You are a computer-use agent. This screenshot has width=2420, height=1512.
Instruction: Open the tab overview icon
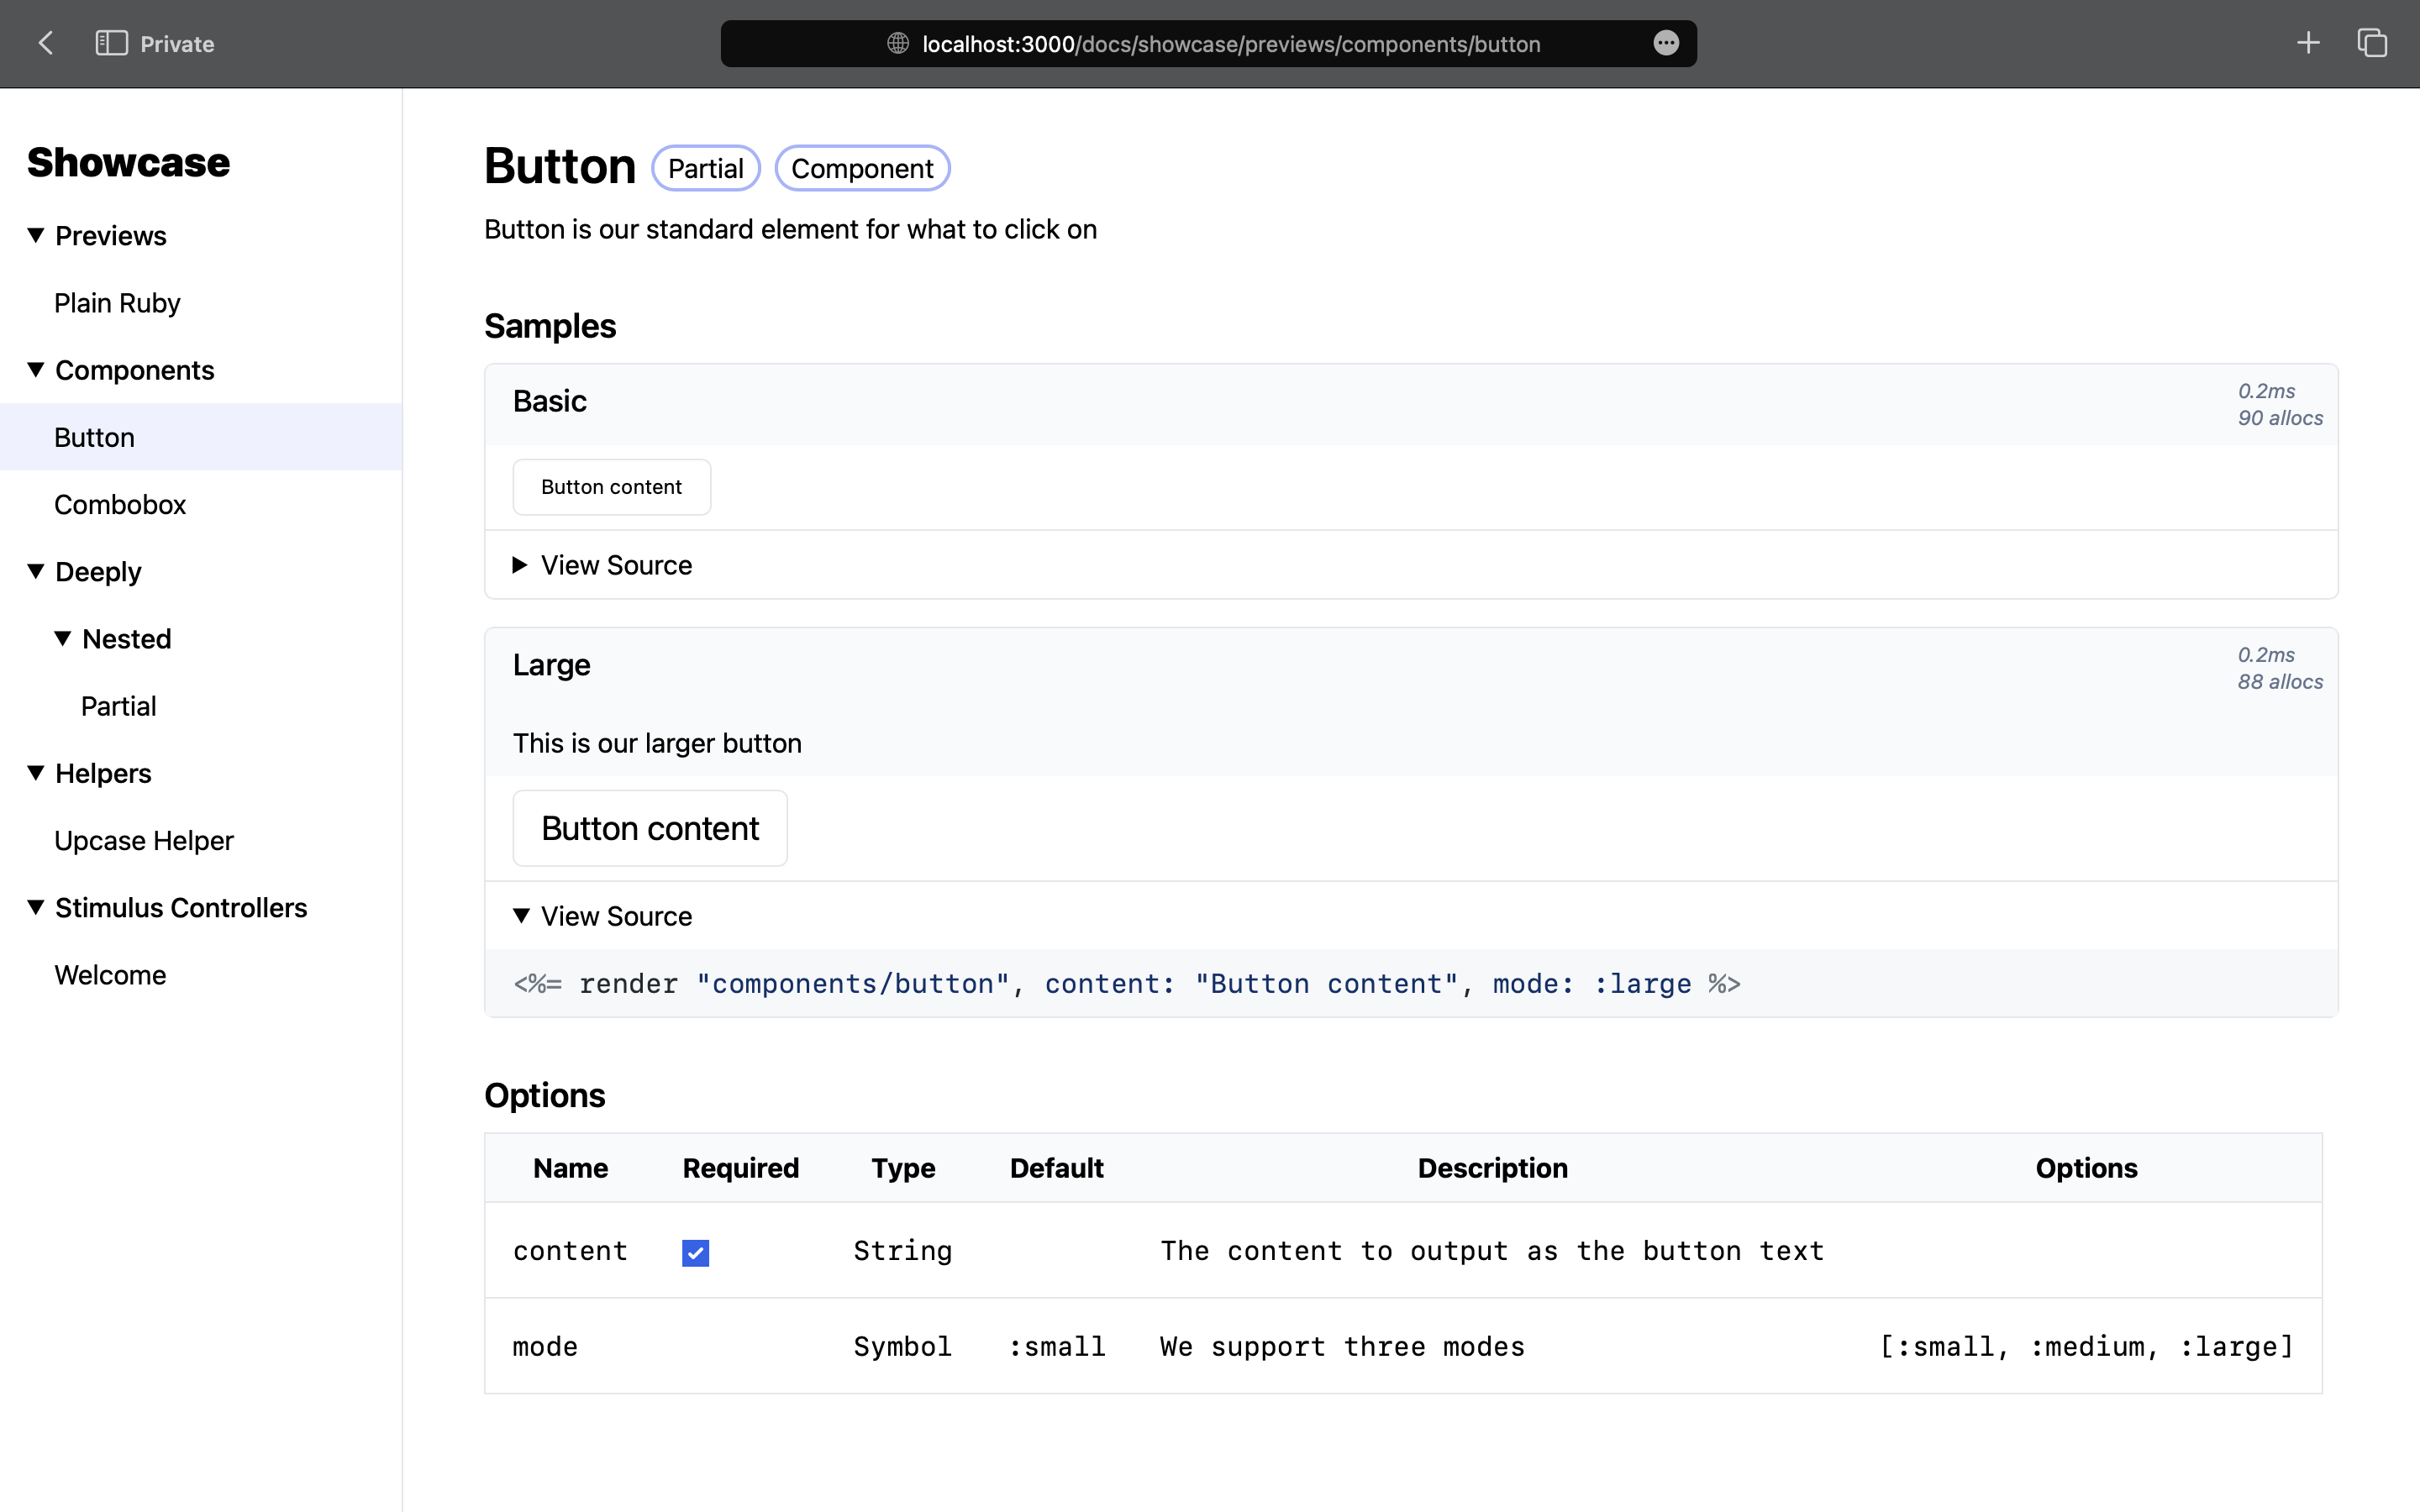pos(2372,43)
